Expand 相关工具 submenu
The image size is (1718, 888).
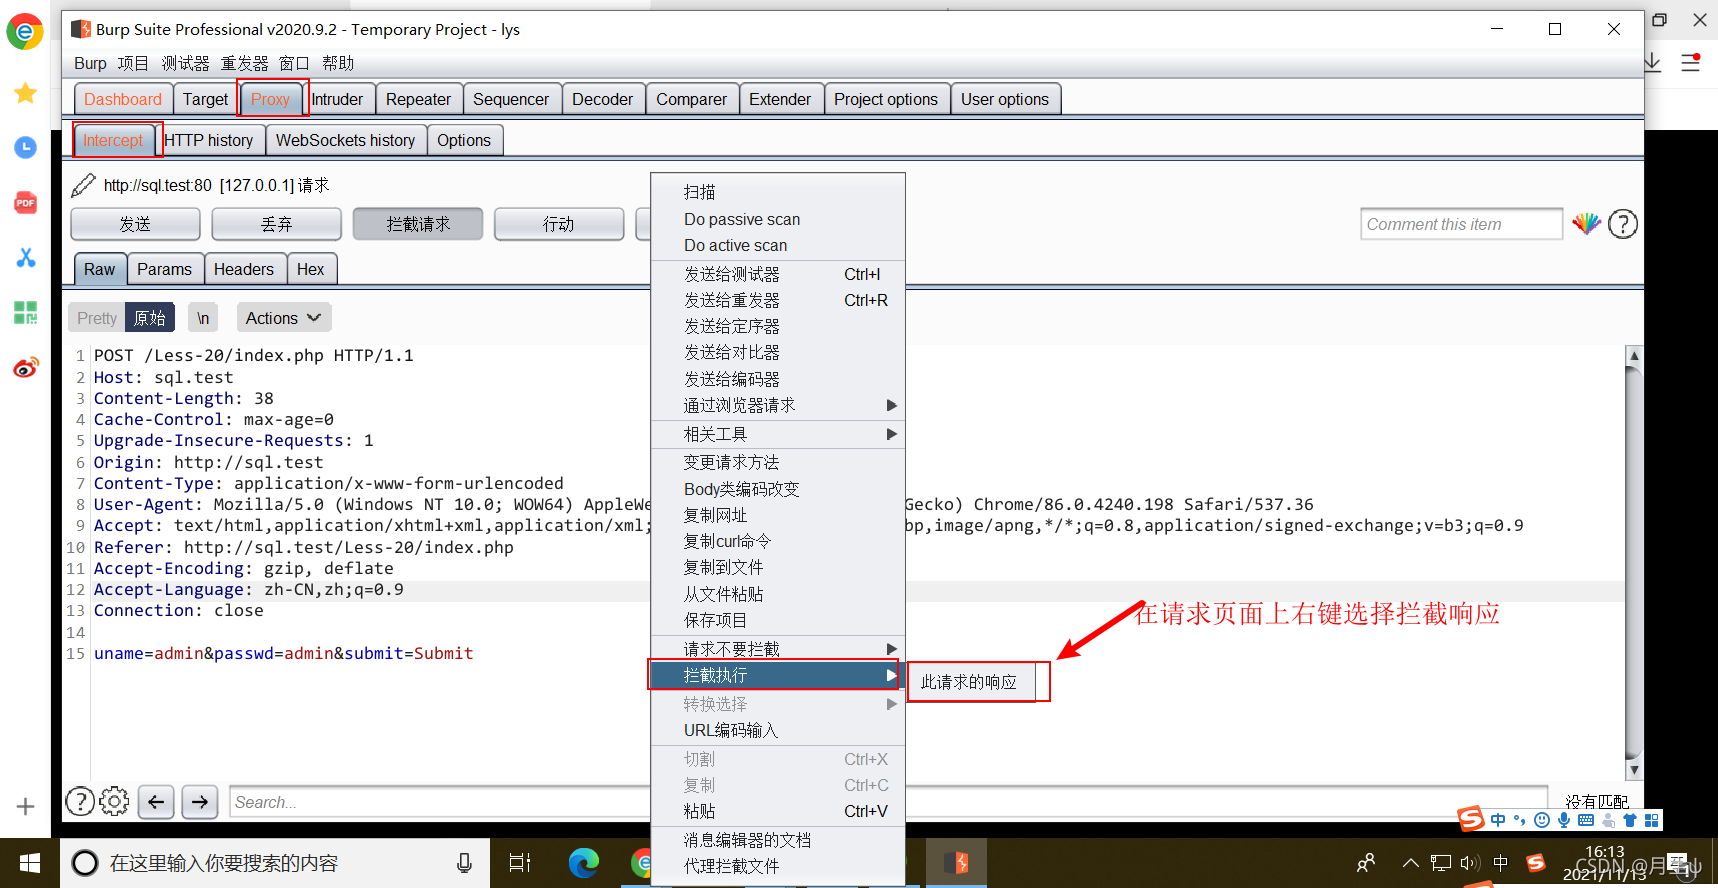[x=778, y=434]
